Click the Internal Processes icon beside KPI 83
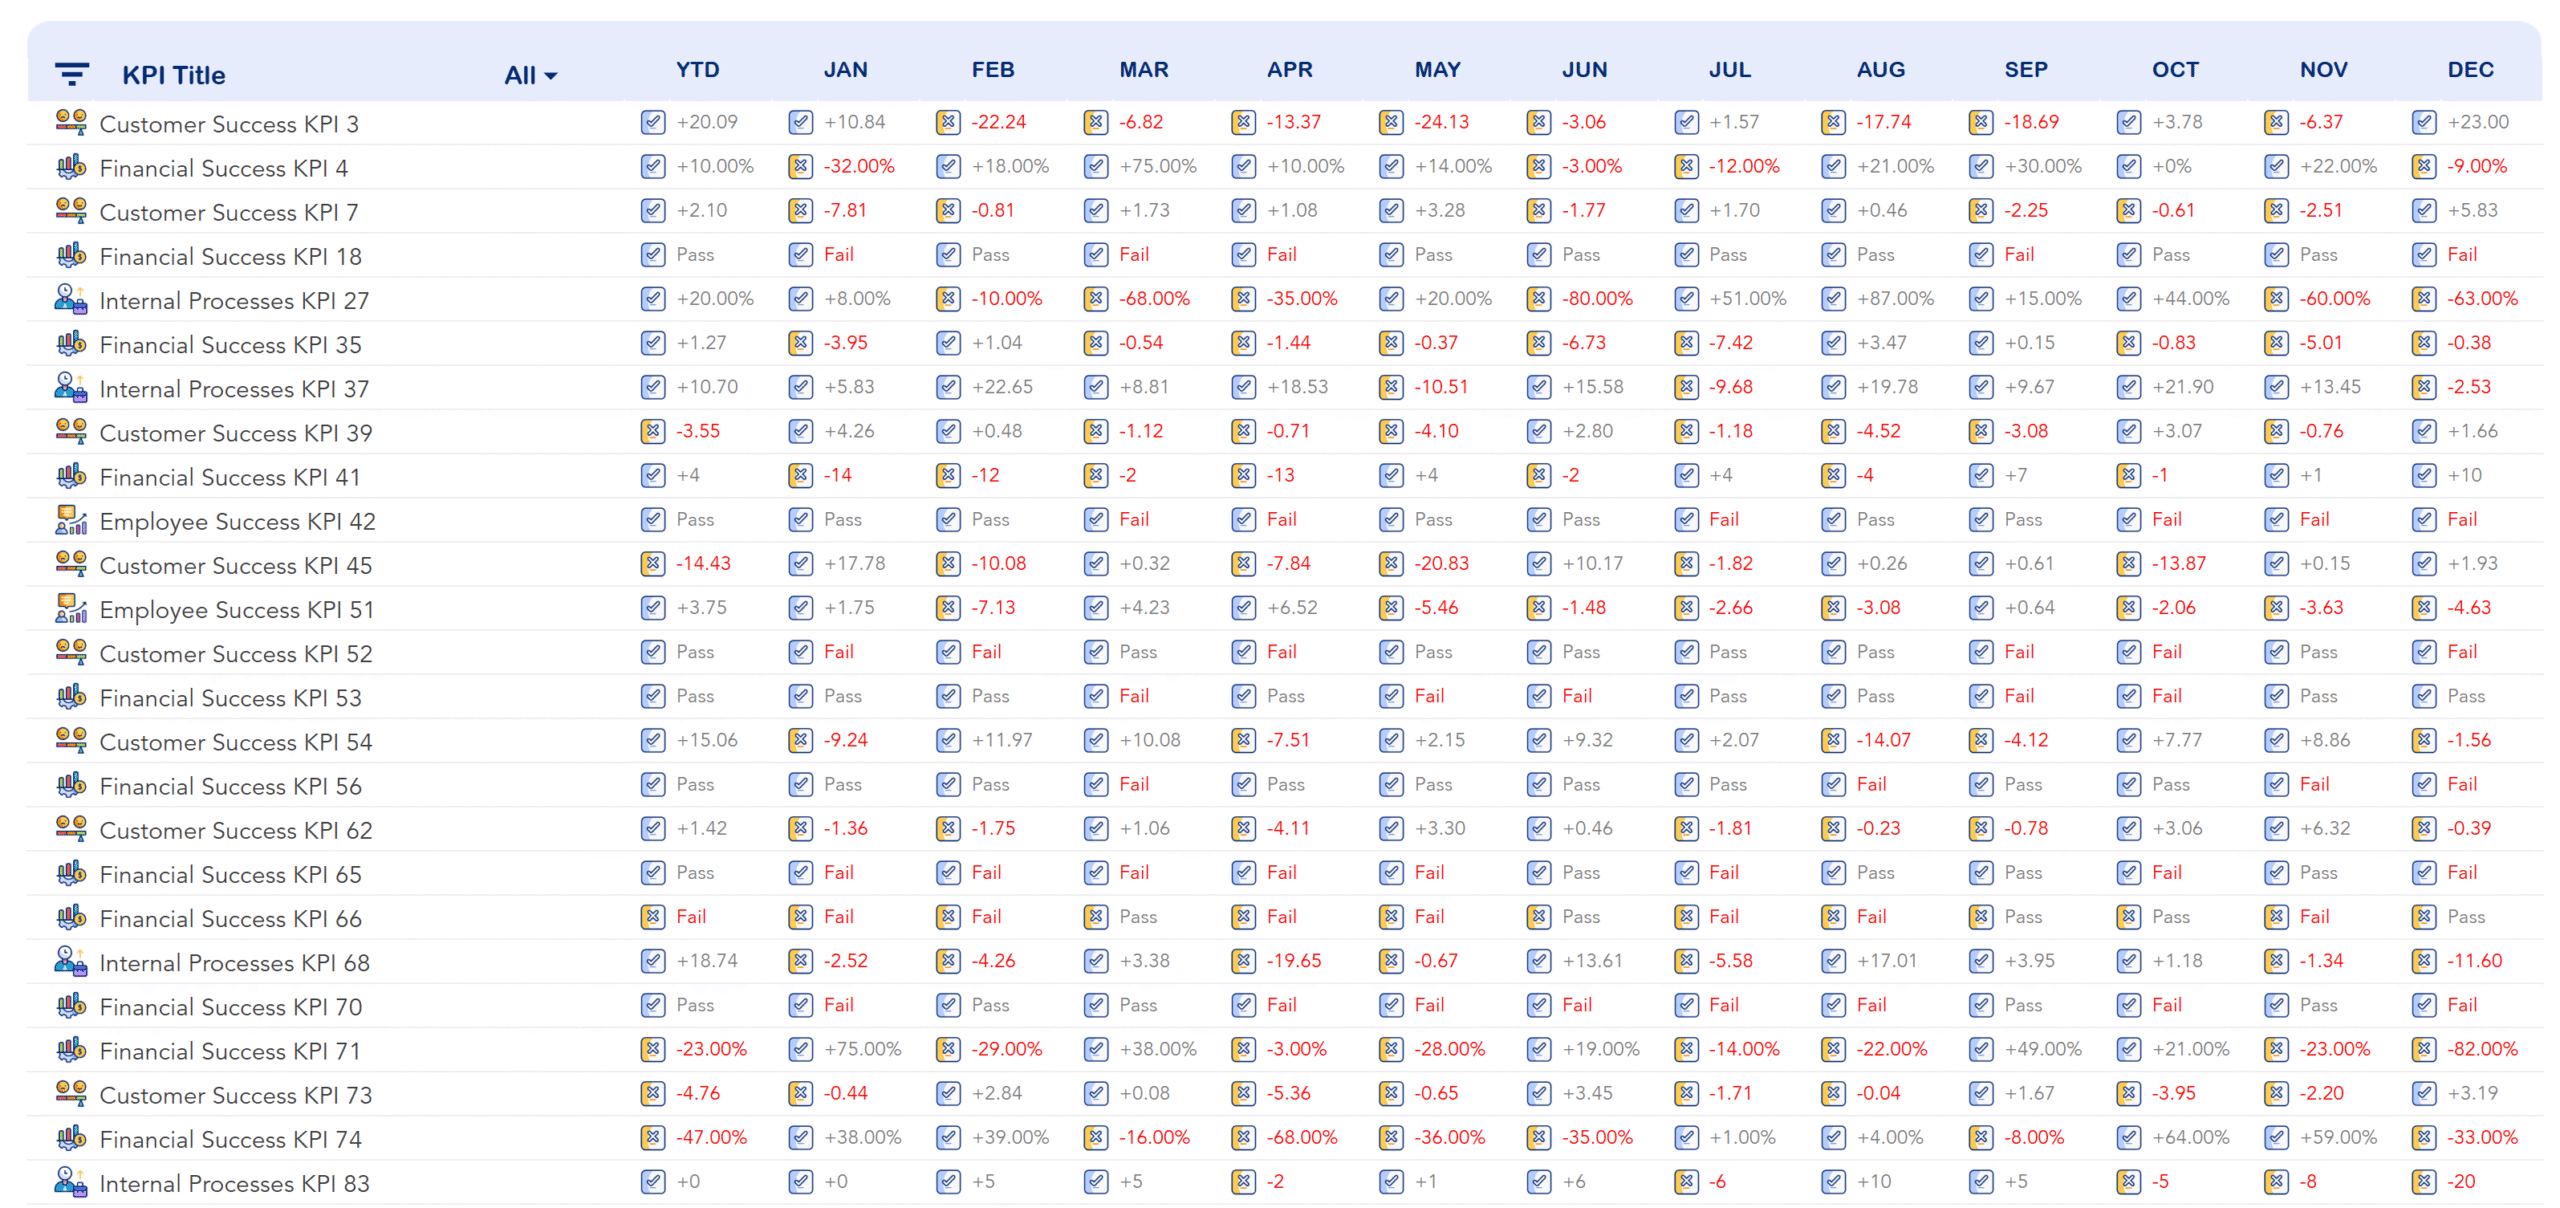Viewport: 2560px width, 1208px height. [69, 1182]
